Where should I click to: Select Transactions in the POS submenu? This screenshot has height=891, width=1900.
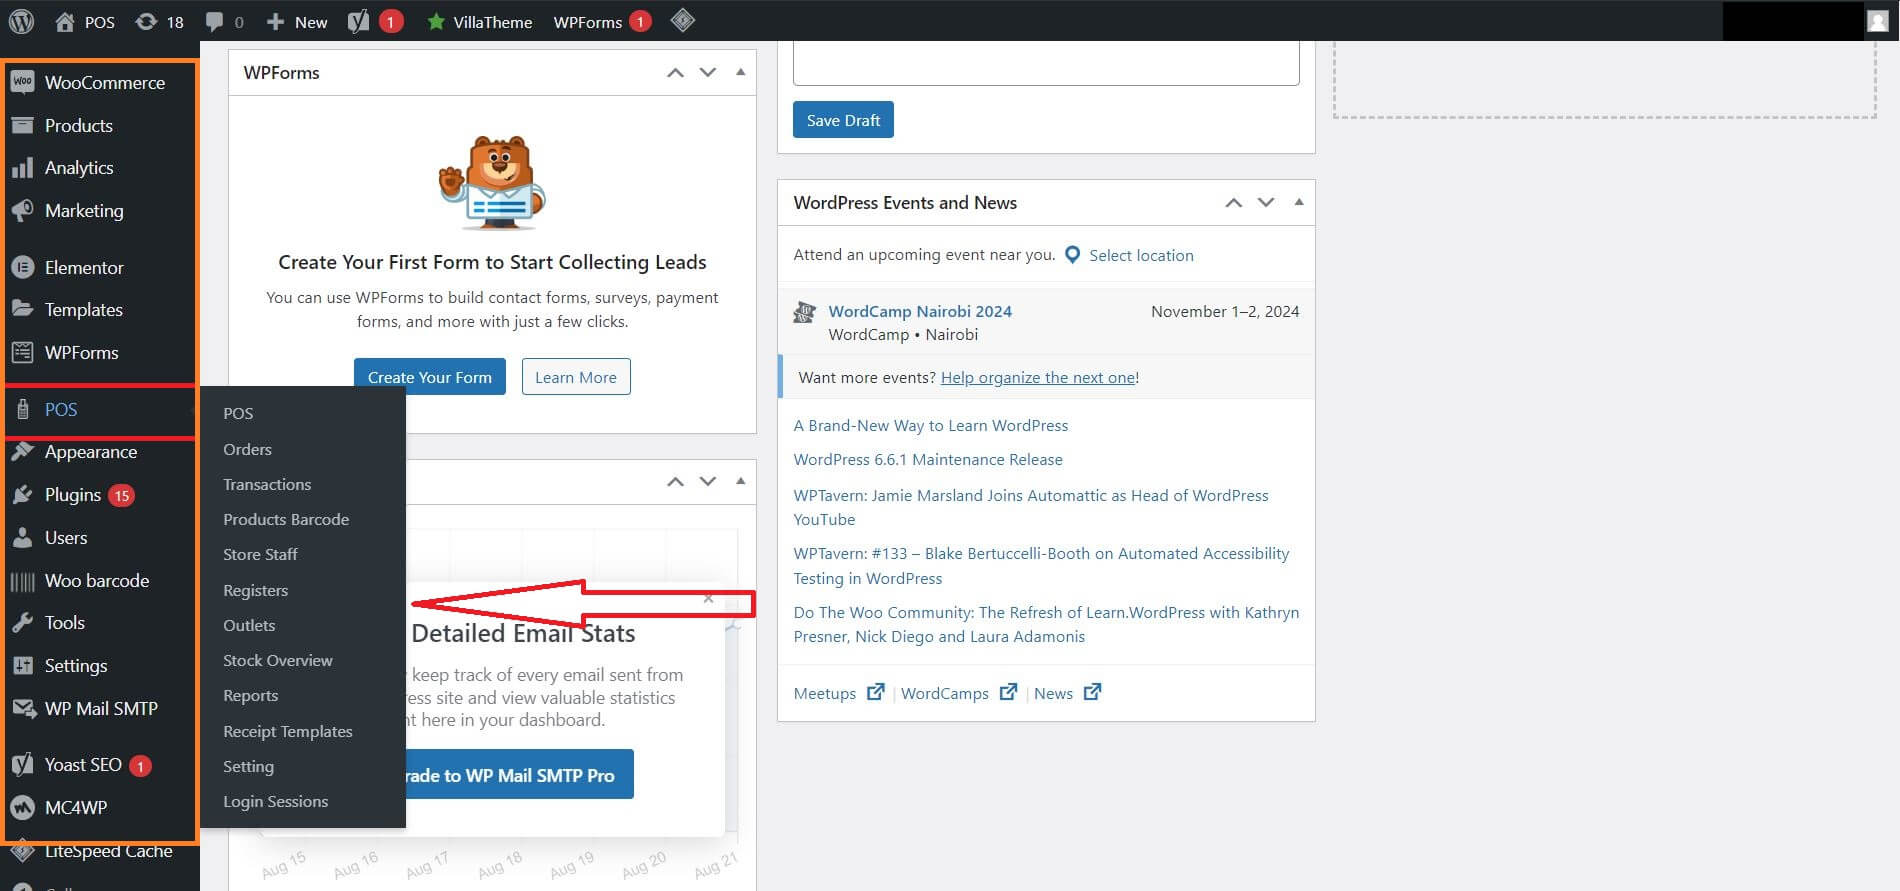pos(267,484)
